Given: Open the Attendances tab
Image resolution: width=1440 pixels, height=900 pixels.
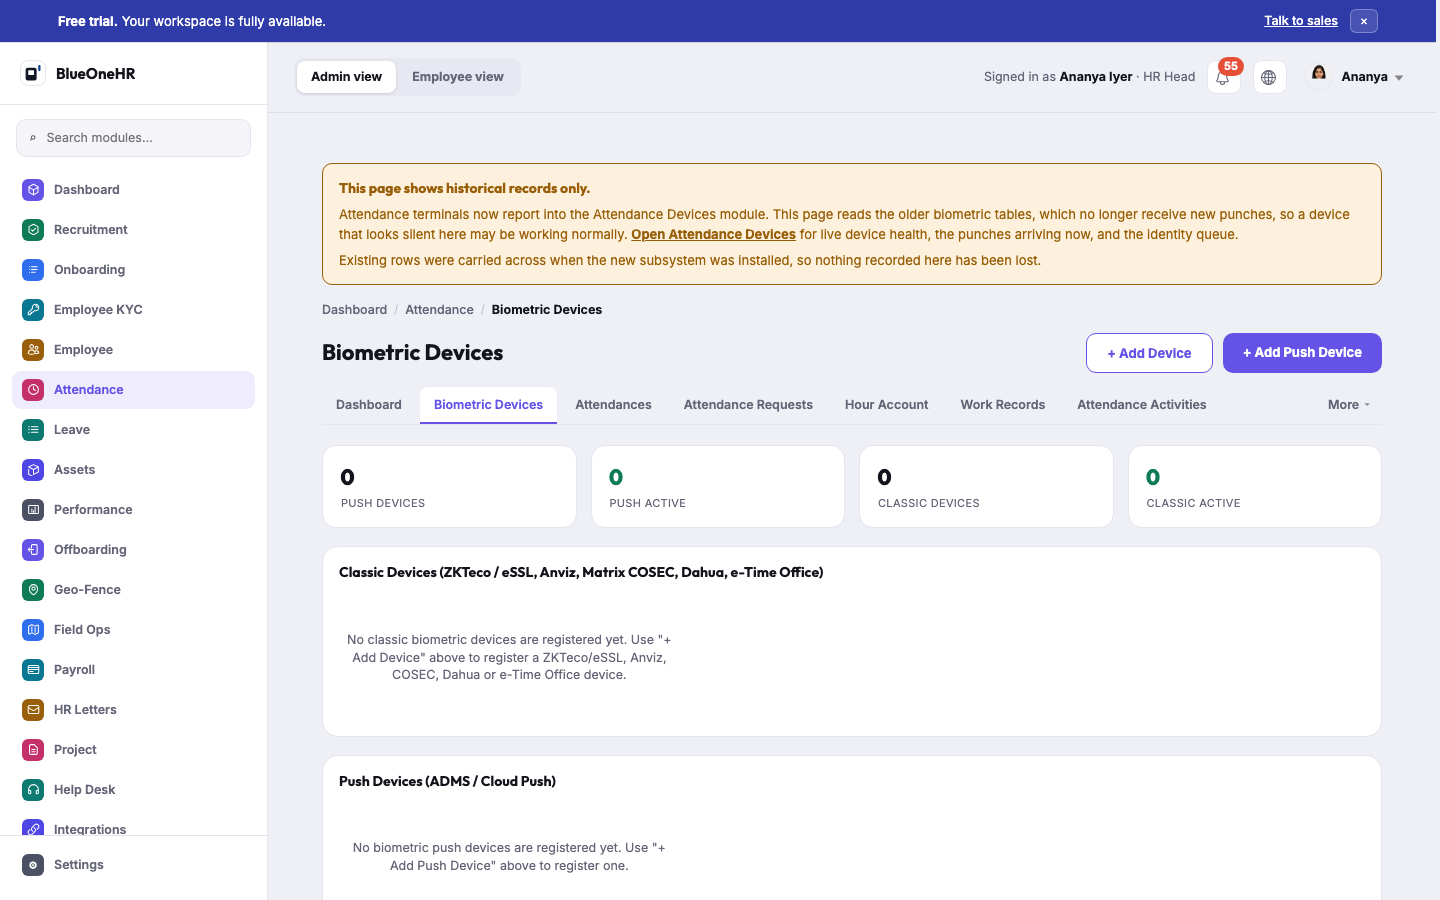Looking at the screenshot, I should [x=613, y=405].
